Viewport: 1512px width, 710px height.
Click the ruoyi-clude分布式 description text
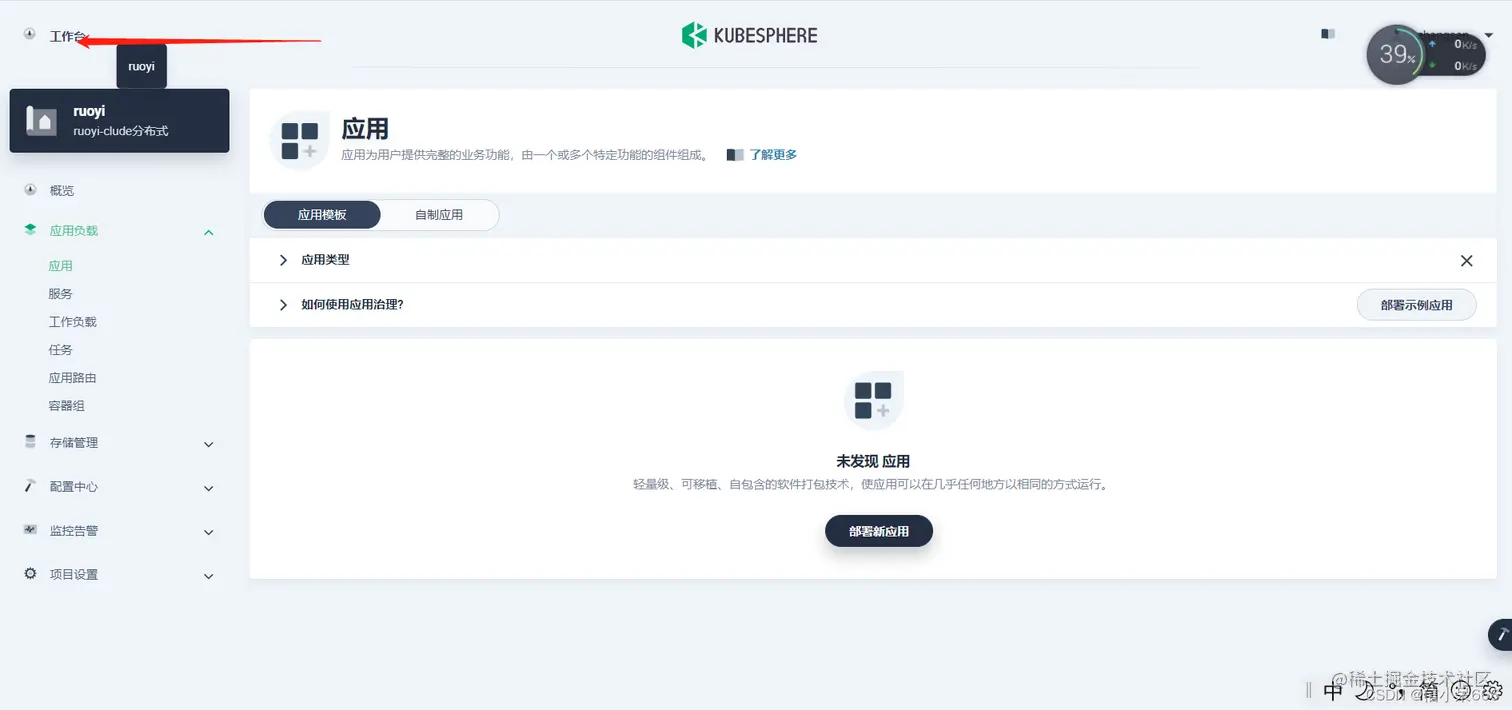[120, 131]
